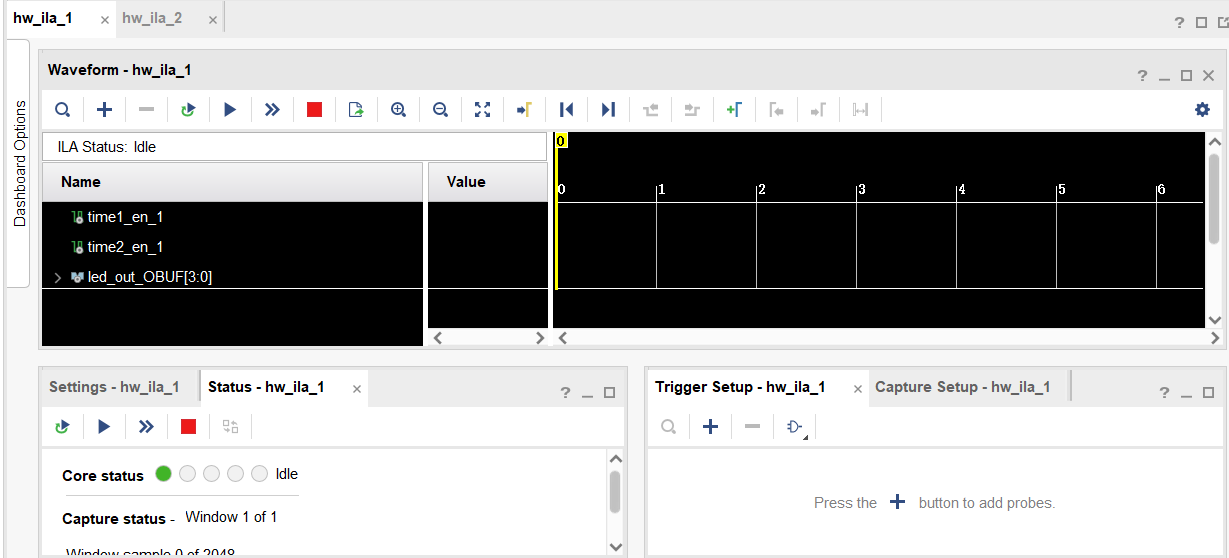
Task: Run trigger immediate in Waveform toolbar
Action: pos(272,110)
